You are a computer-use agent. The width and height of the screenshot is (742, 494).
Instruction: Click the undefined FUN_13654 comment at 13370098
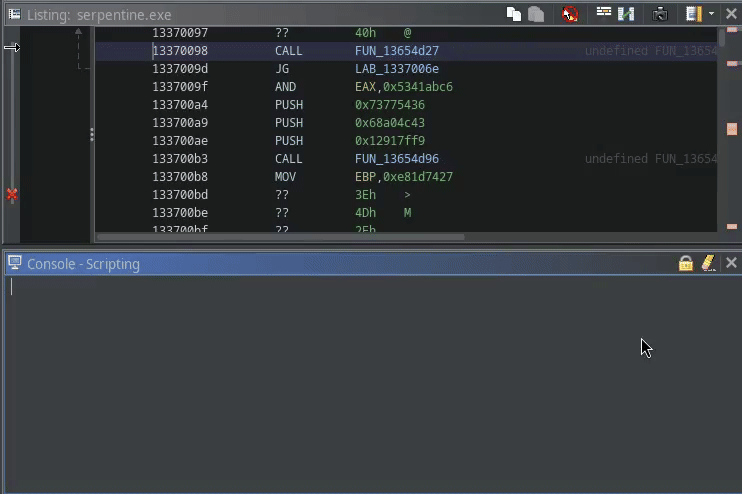tap(651, 51)
